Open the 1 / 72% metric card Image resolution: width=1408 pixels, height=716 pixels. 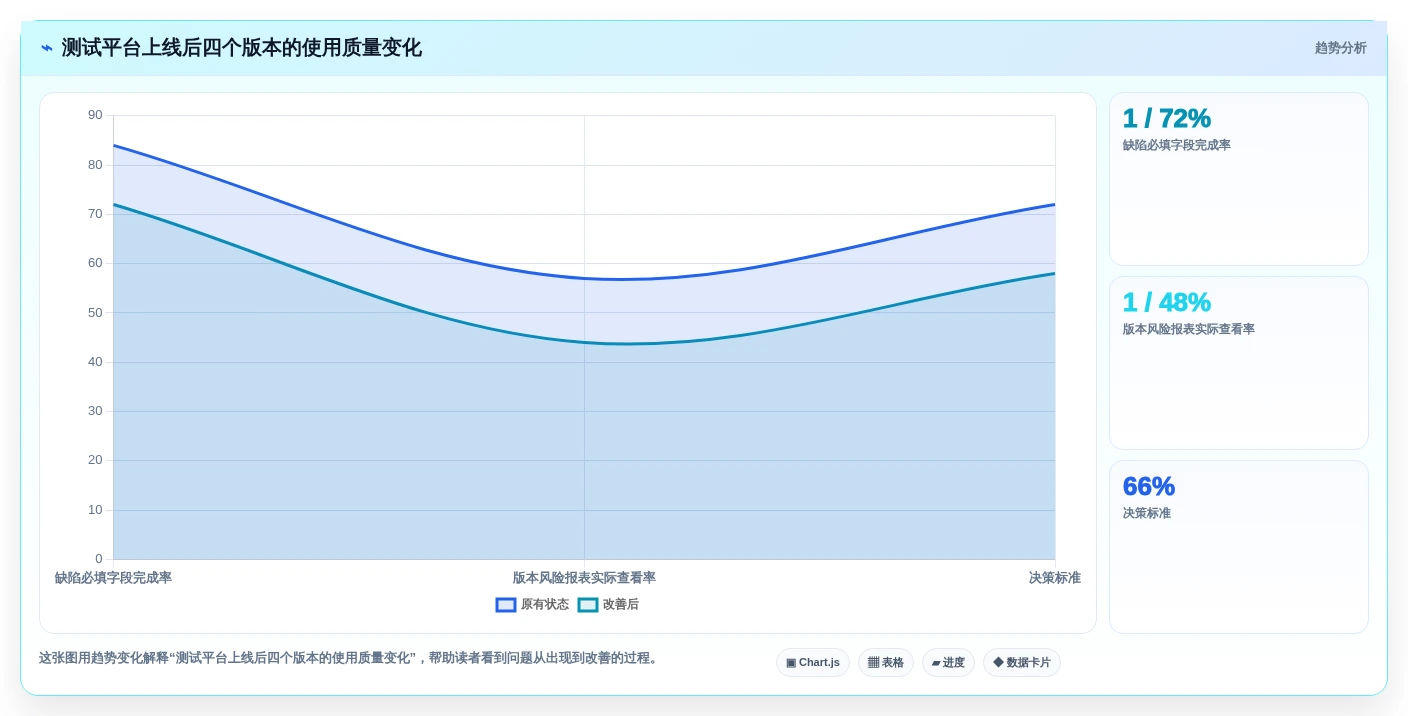1239,179
